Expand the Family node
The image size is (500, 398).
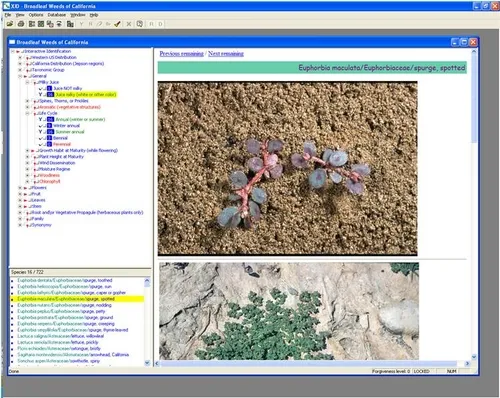coord(20,219)
